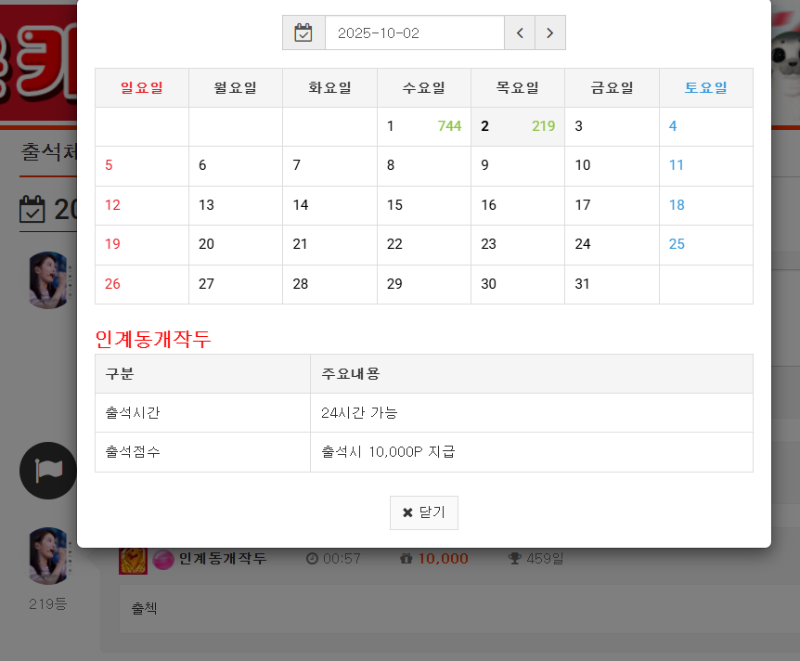Click the trophy icon beside 459일
The width and height of the screenshot is (800, 661).
pyautogui.click(x=514, y=559)
